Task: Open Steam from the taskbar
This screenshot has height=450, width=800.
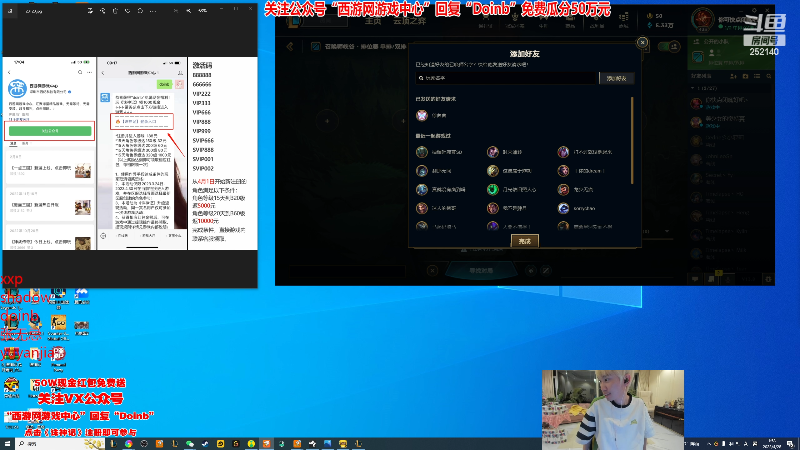Action: [205, 444]
